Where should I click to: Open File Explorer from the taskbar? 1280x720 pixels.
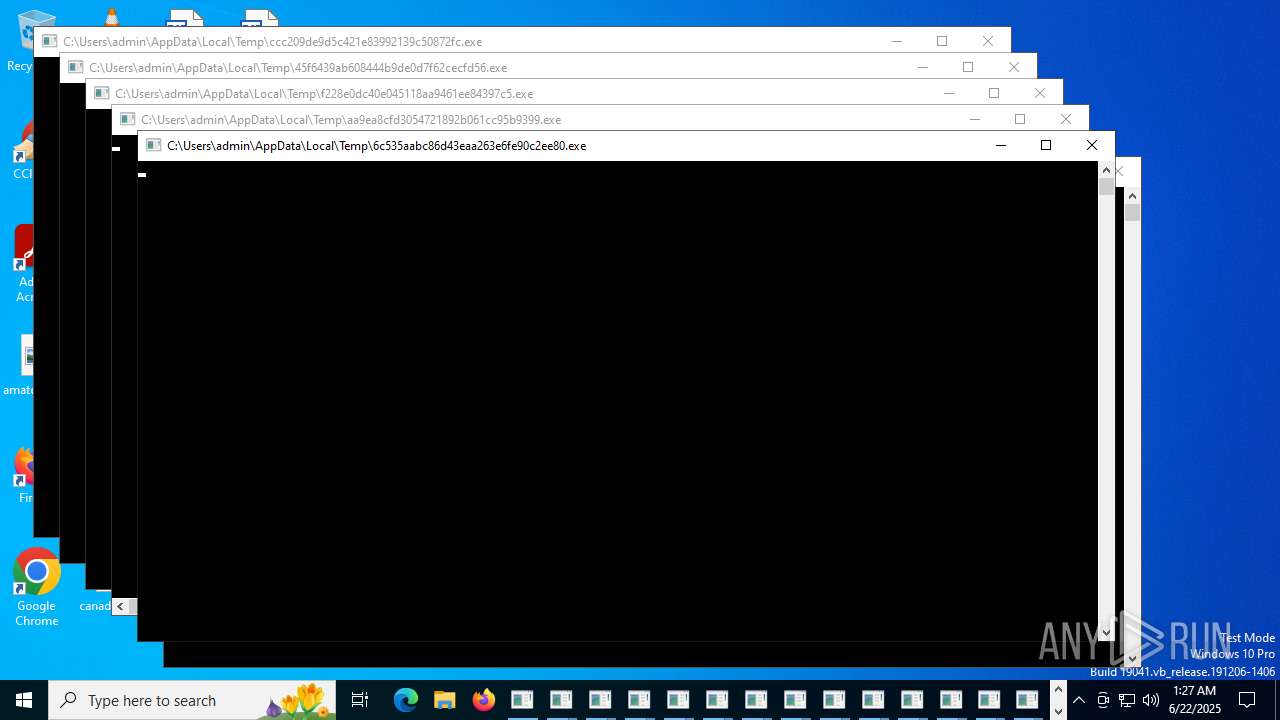pos(444,700)
